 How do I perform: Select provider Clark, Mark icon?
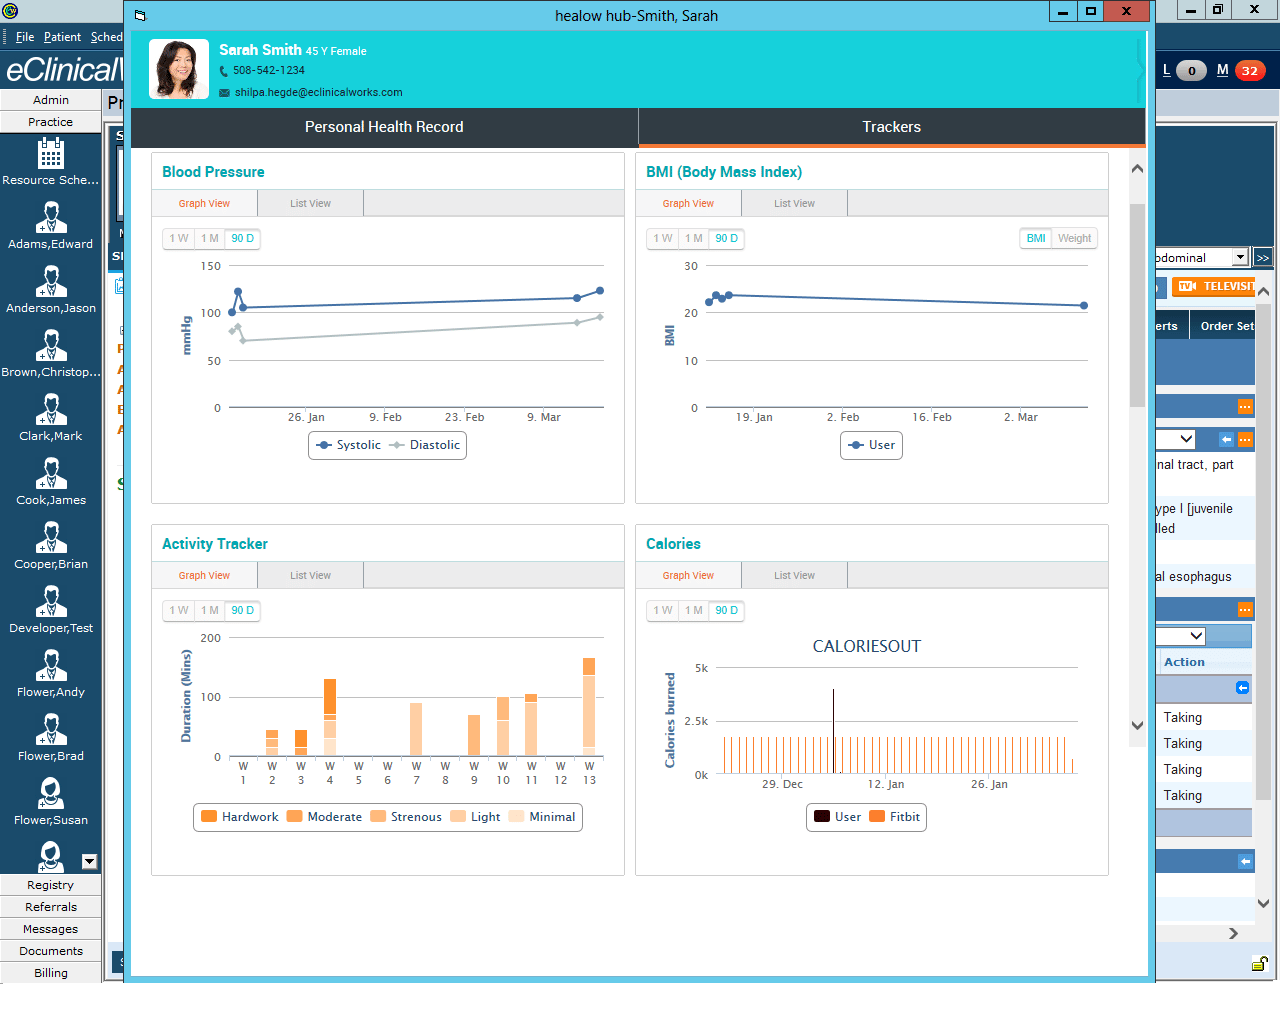click(x=50, y=410)
